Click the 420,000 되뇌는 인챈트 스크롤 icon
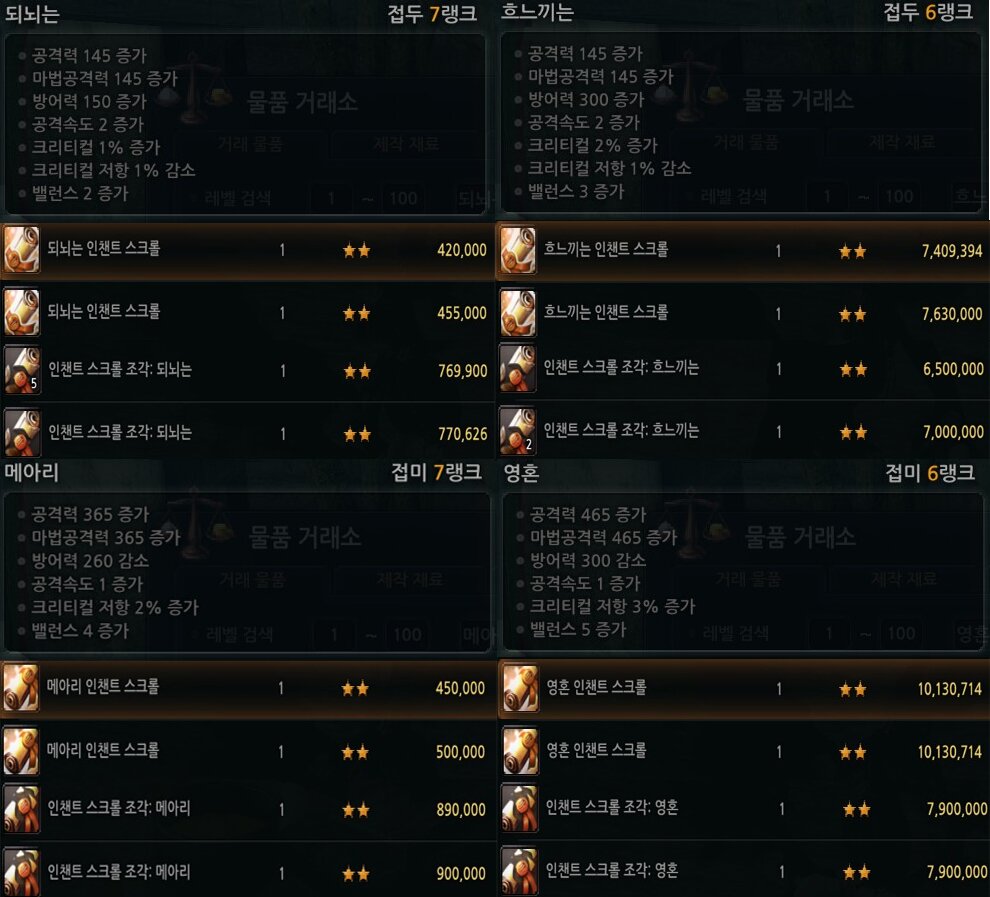Viewport: 990px width, 897px height. point(21,249)
